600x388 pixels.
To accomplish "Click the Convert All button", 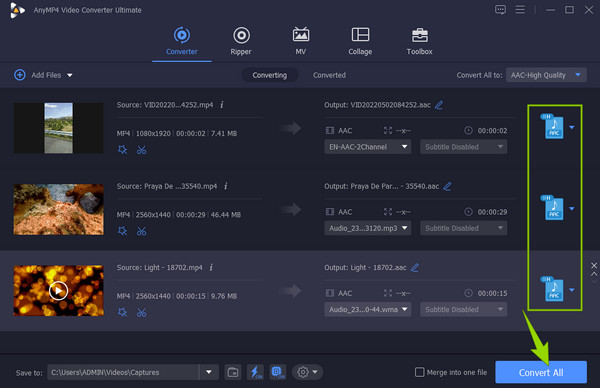I will coord(541,372).
